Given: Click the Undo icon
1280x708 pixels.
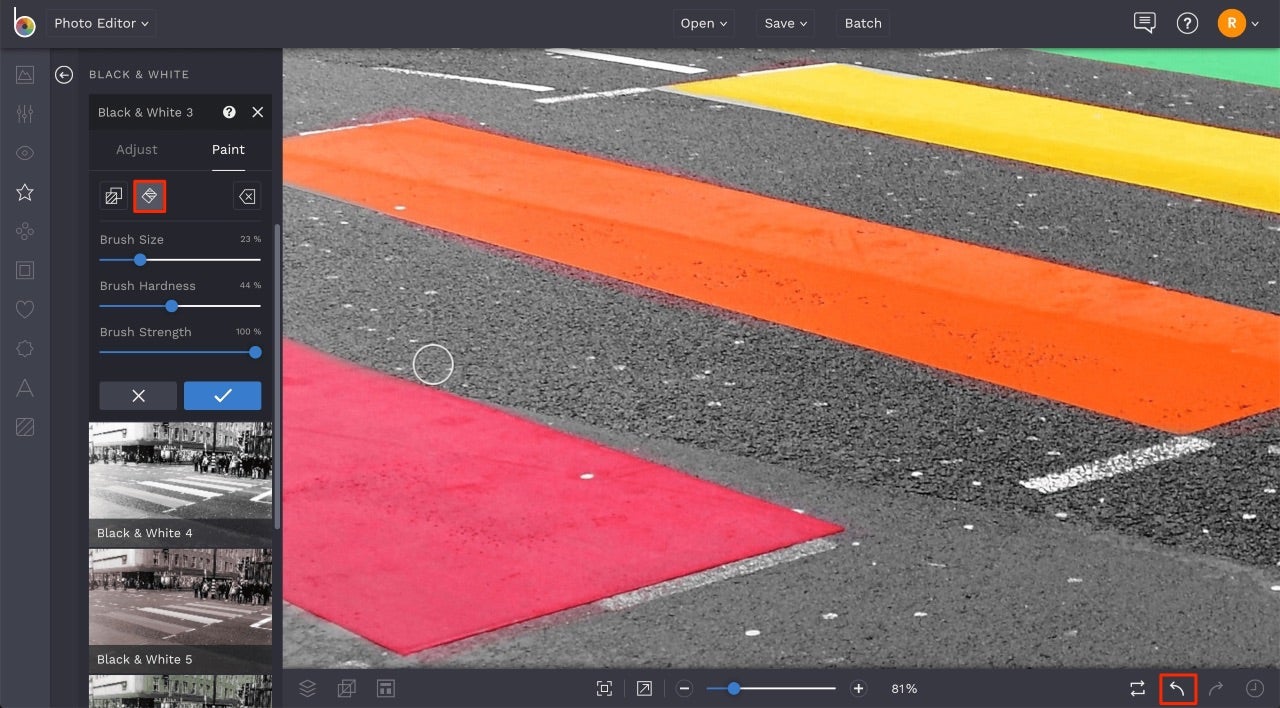Looking at the screenshot, I should (x=1177, y=688).
